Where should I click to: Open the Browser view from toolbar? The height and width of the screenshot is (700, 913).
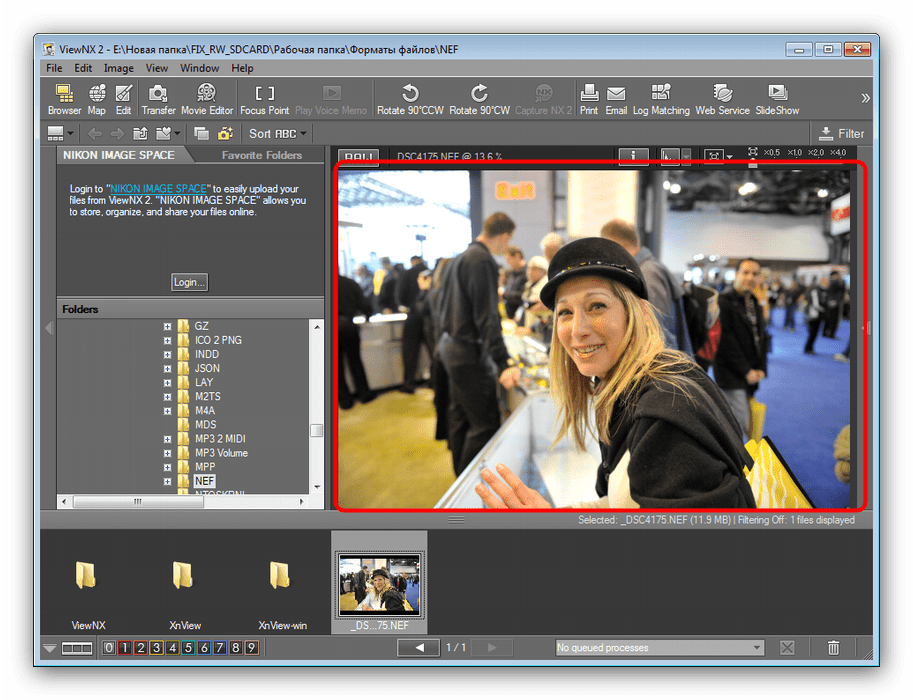[x=65, y=99]
